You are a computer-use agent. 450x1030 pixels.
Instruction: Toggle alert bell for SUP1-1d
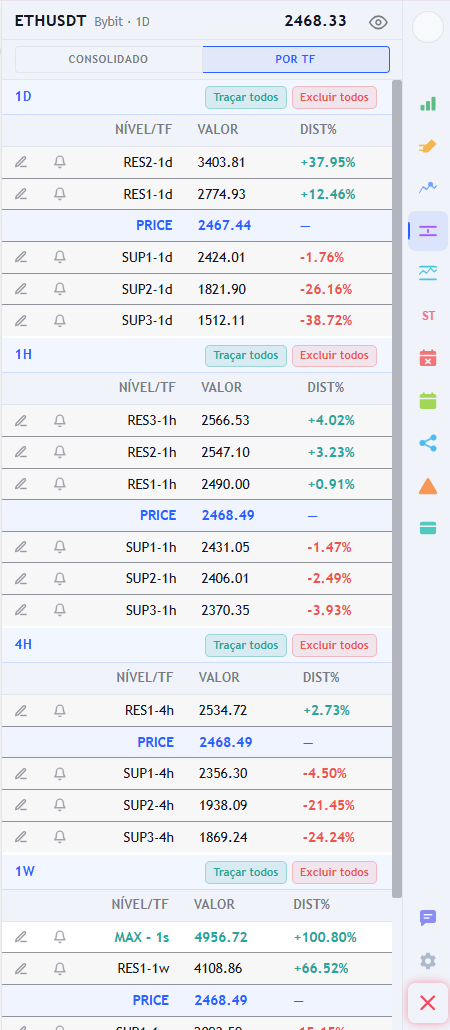tap(60, 257)
